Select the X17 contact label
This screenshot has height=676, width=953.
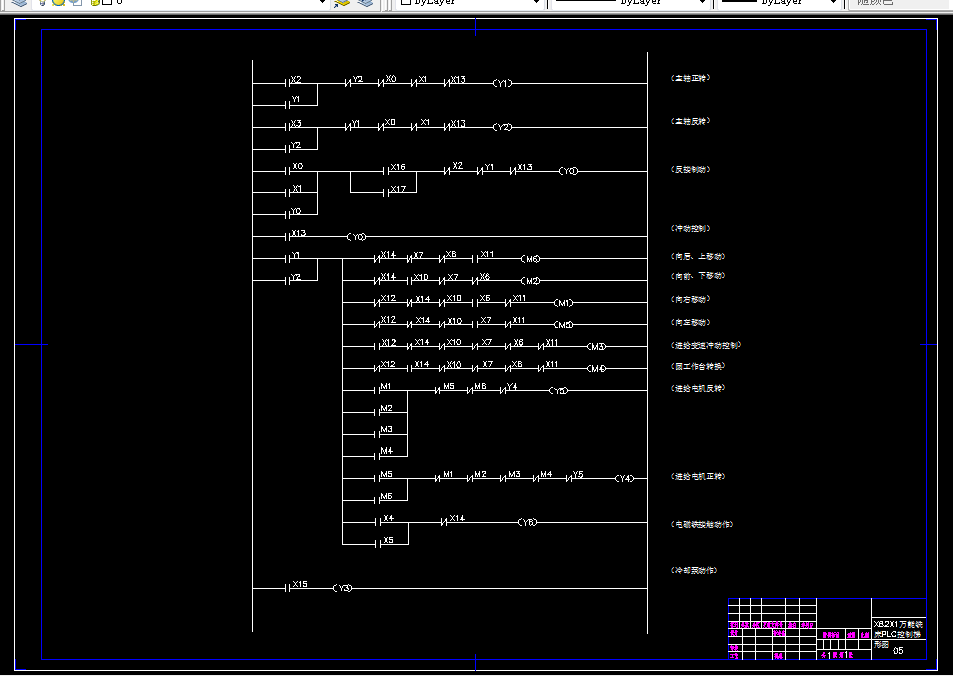[398, 189]
